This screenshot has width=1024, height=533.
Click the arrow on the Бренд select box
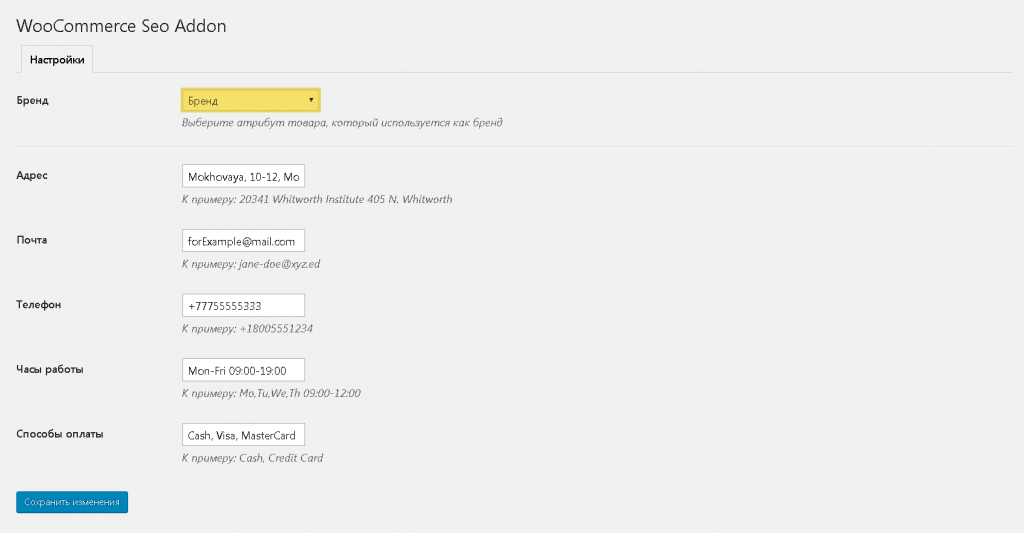(x=311, y=100)
